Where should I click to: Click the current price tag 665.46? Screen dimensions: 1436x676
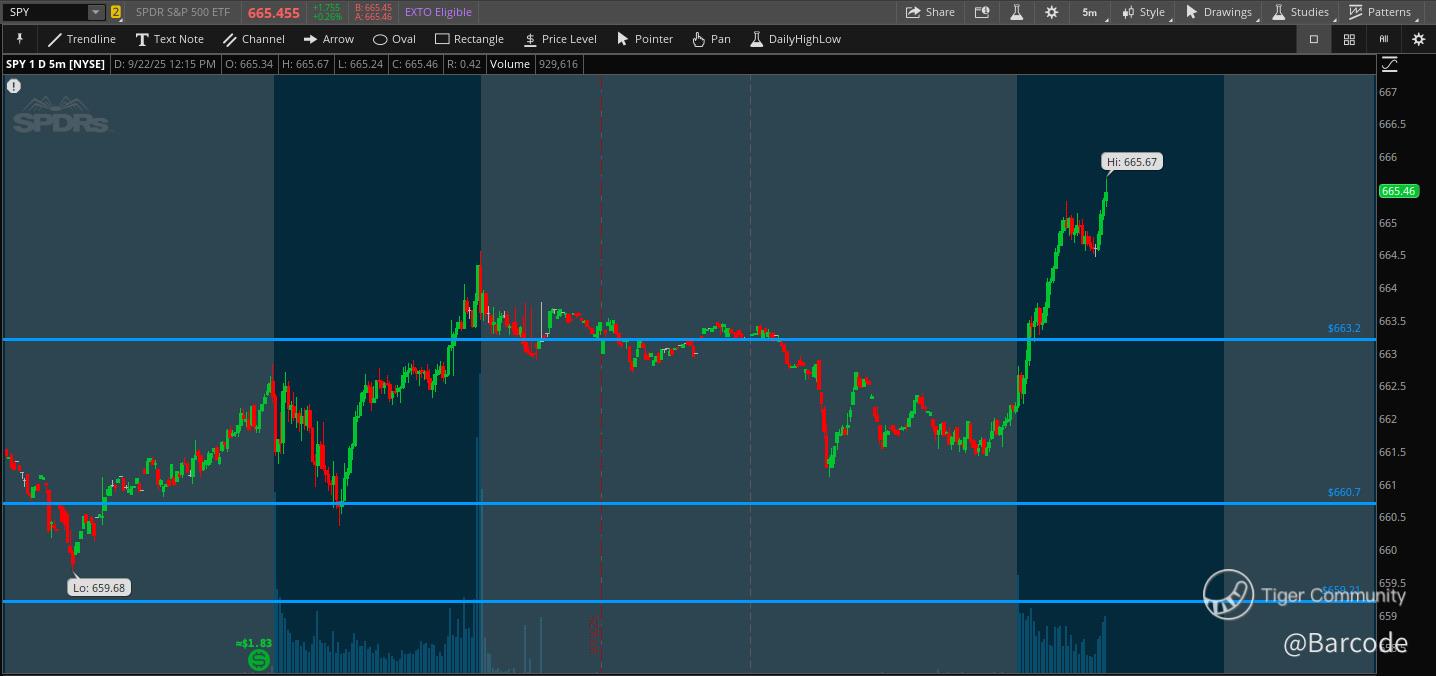(x=1398, y=191)
